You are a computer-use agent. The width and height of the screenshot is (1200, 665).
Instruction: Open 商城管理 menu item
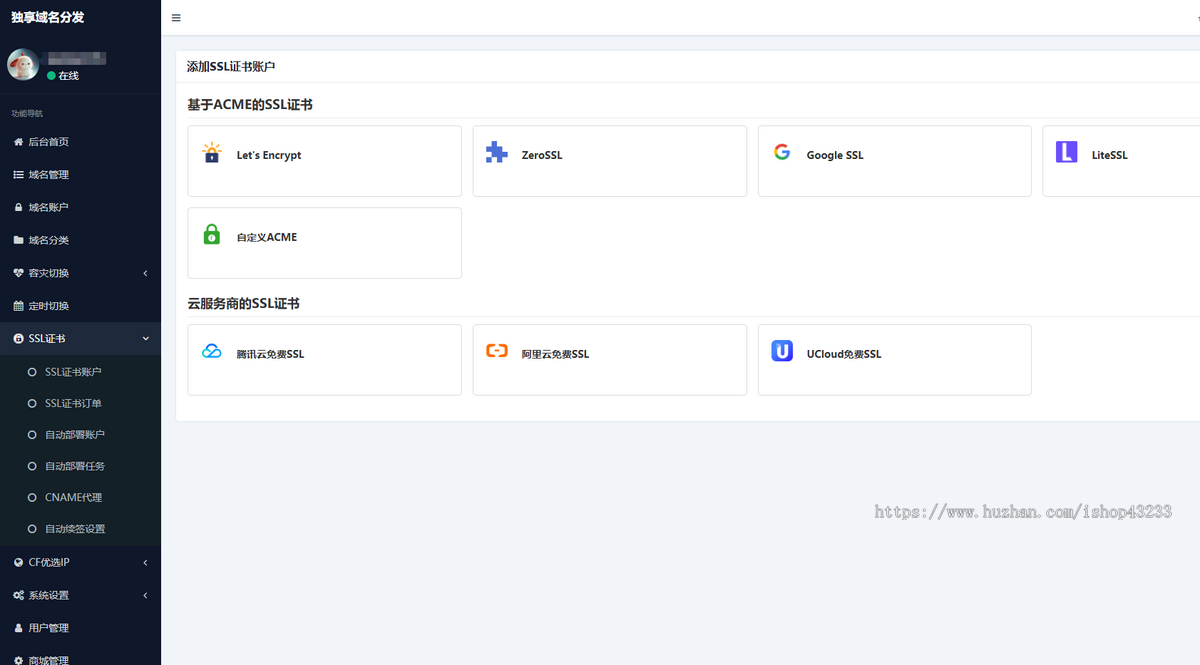coord(80,655)
